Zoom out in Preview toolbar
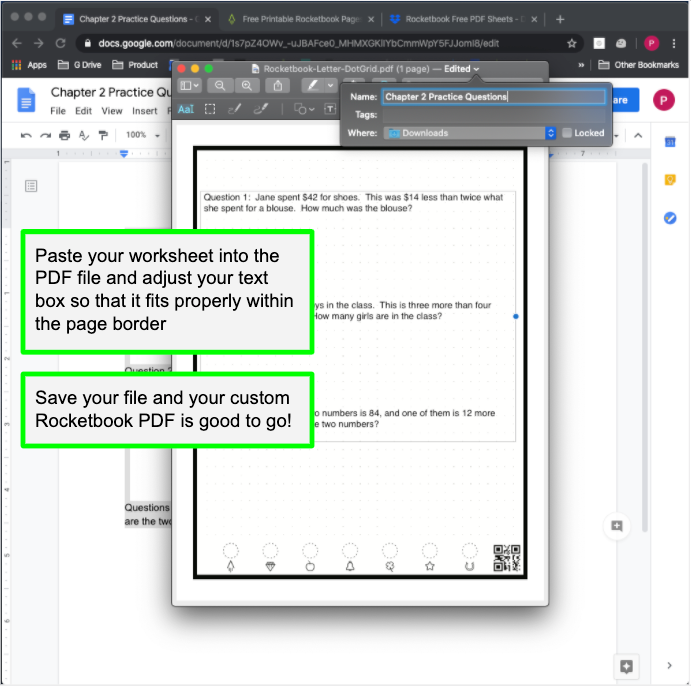Image resolution: width=691 pixels, height=686 pixels. (219, 85)
